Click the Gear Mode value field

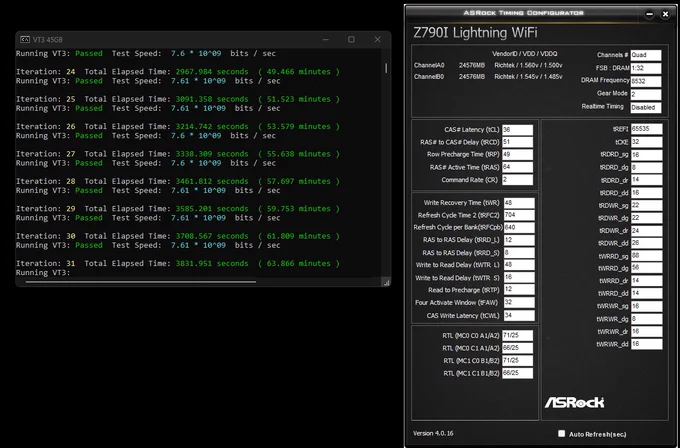coord(646,95)
